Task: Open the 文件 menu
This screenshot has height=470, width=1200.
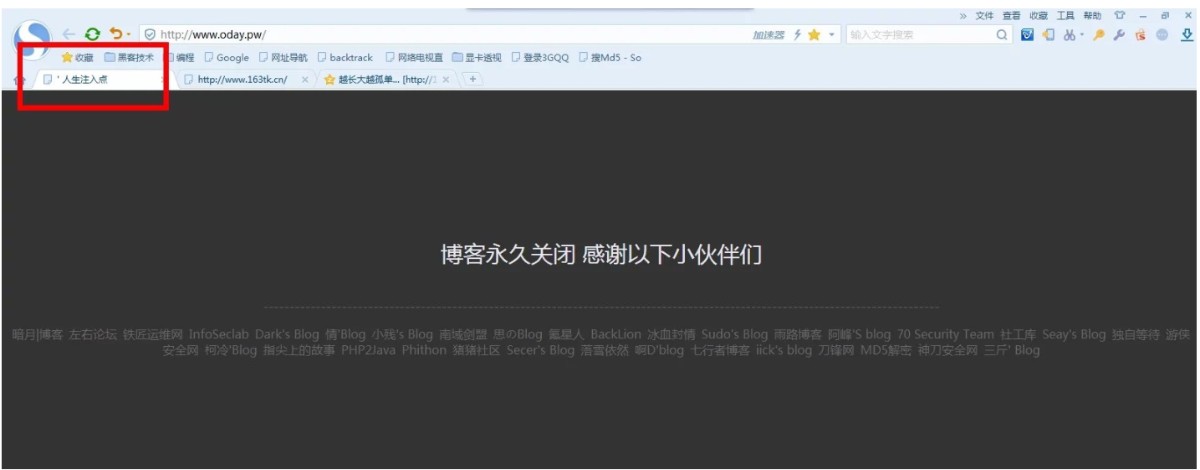Action: pyautogui.click(x=985, y=15)
